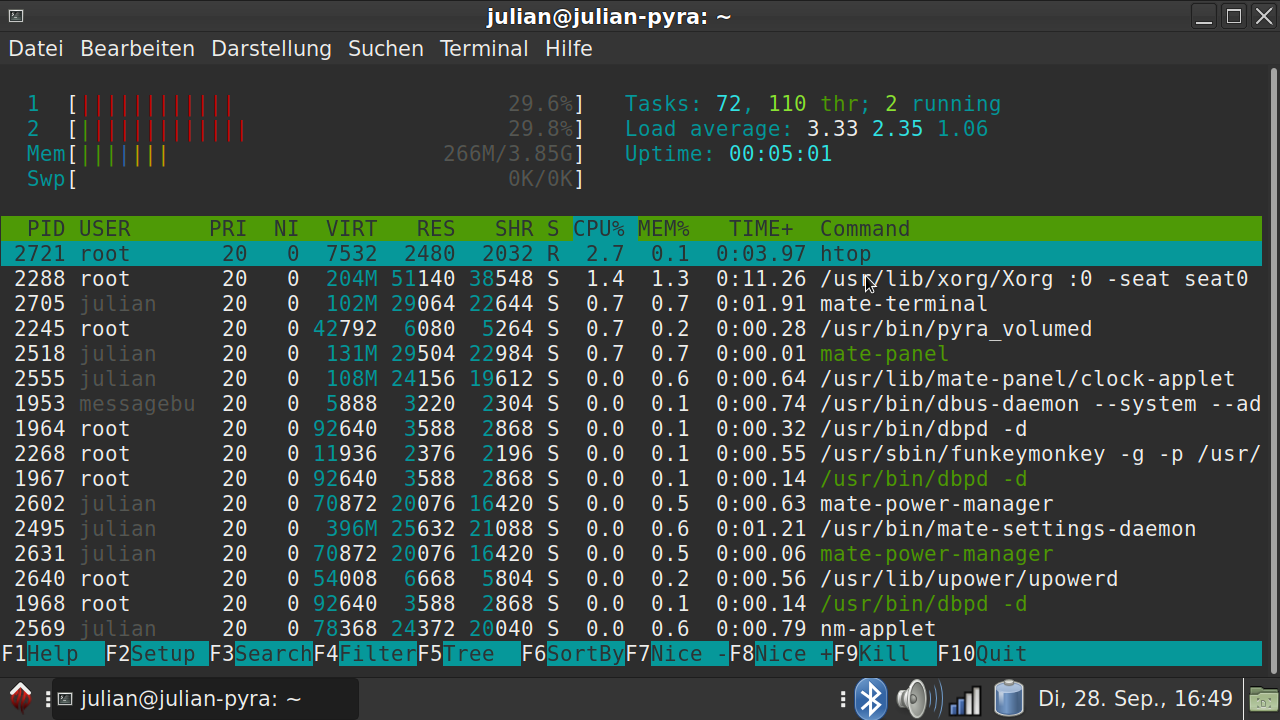Expand the Suchen menu
The image size is (1280, 720).
tap(386, 49)
